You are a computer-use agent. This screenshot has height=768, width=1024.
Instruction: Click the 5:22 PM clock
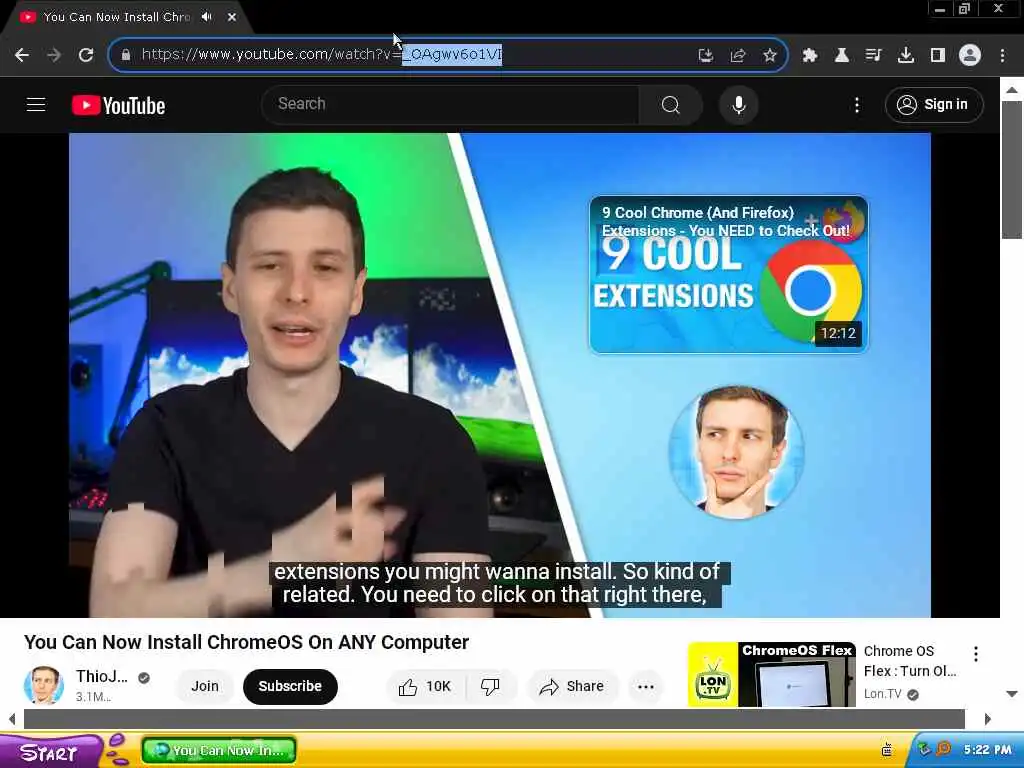[x=987, y=750]
